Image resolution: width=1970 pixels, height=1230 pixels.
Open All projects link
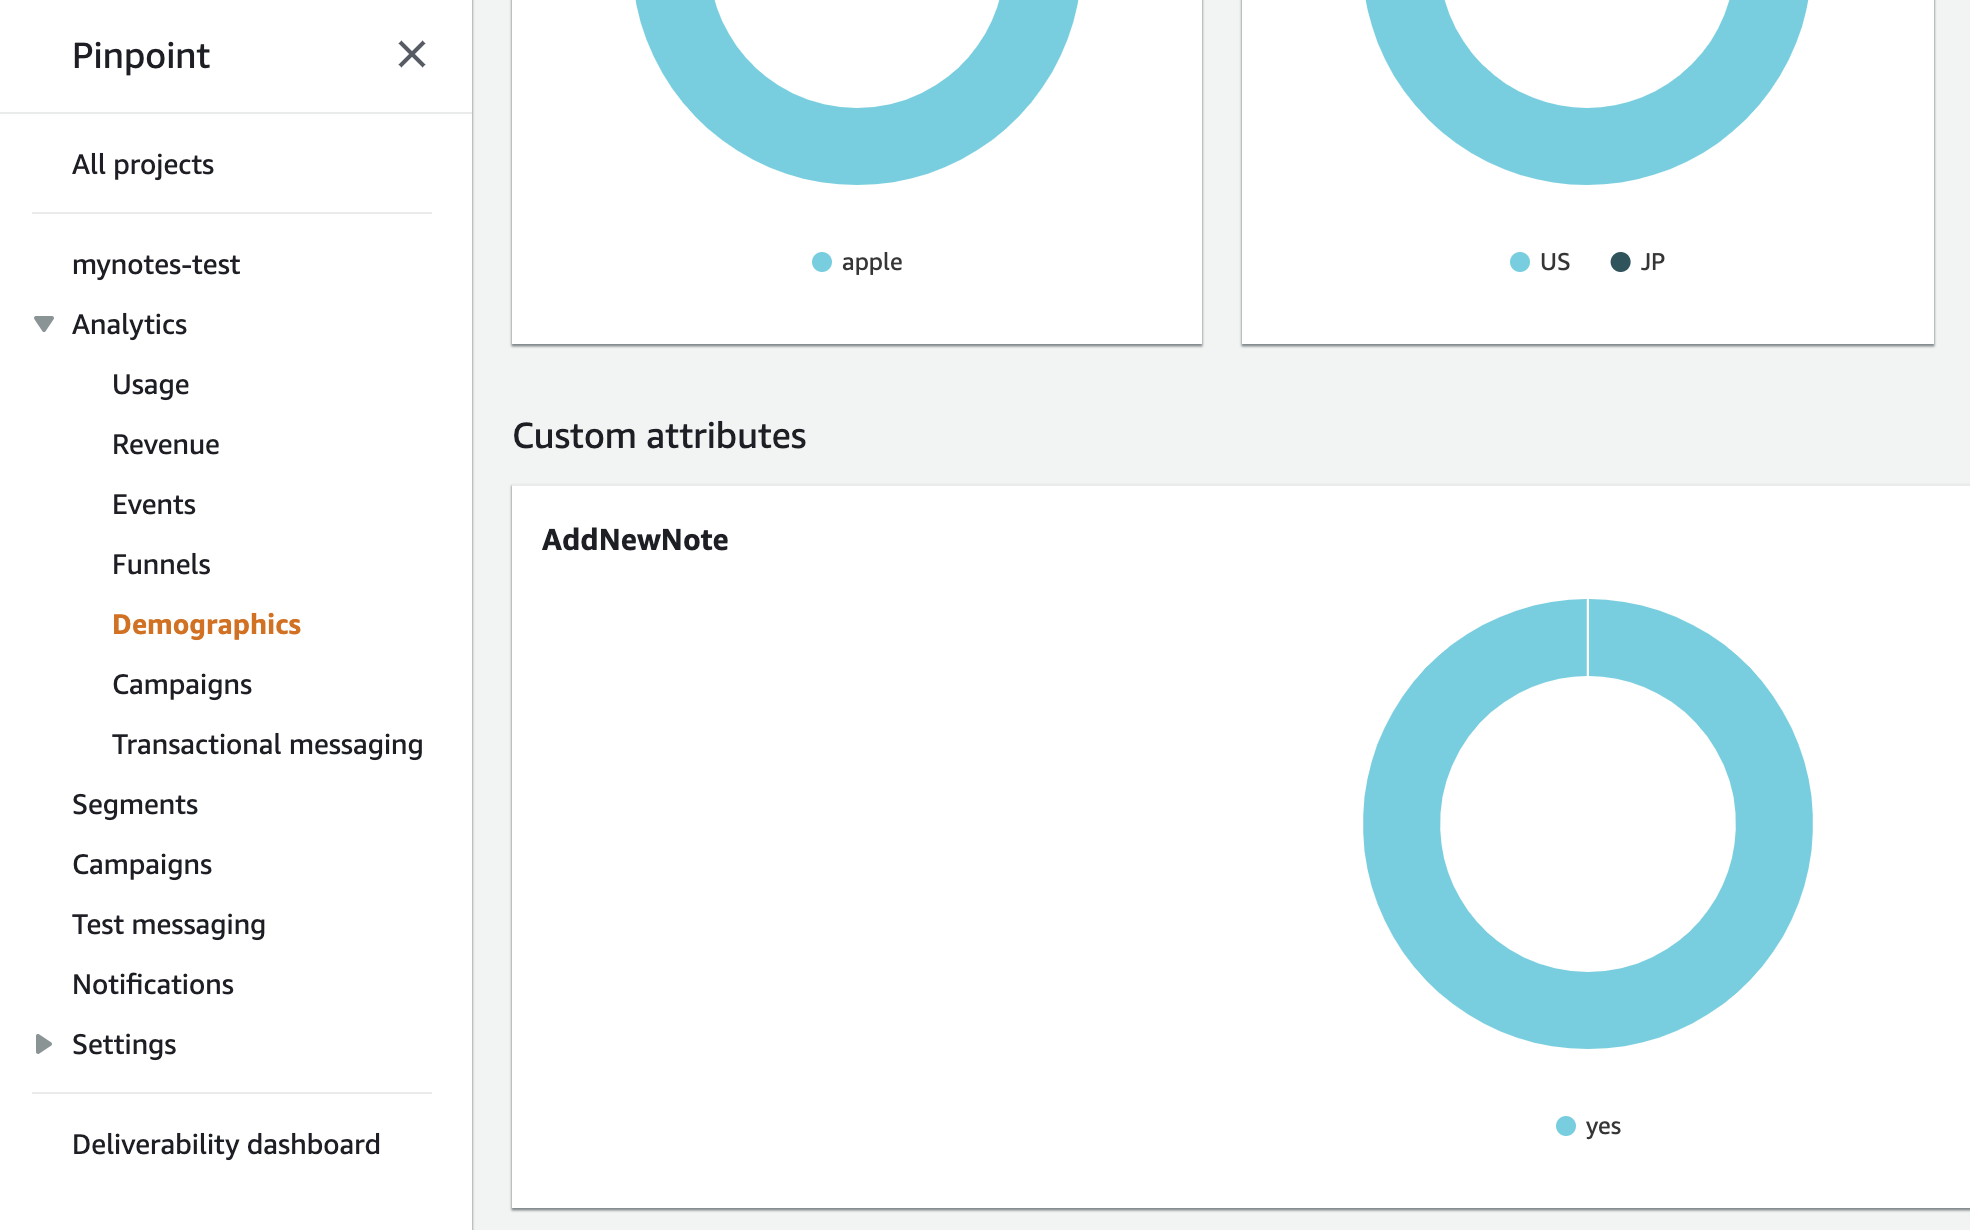click(143, 164)
